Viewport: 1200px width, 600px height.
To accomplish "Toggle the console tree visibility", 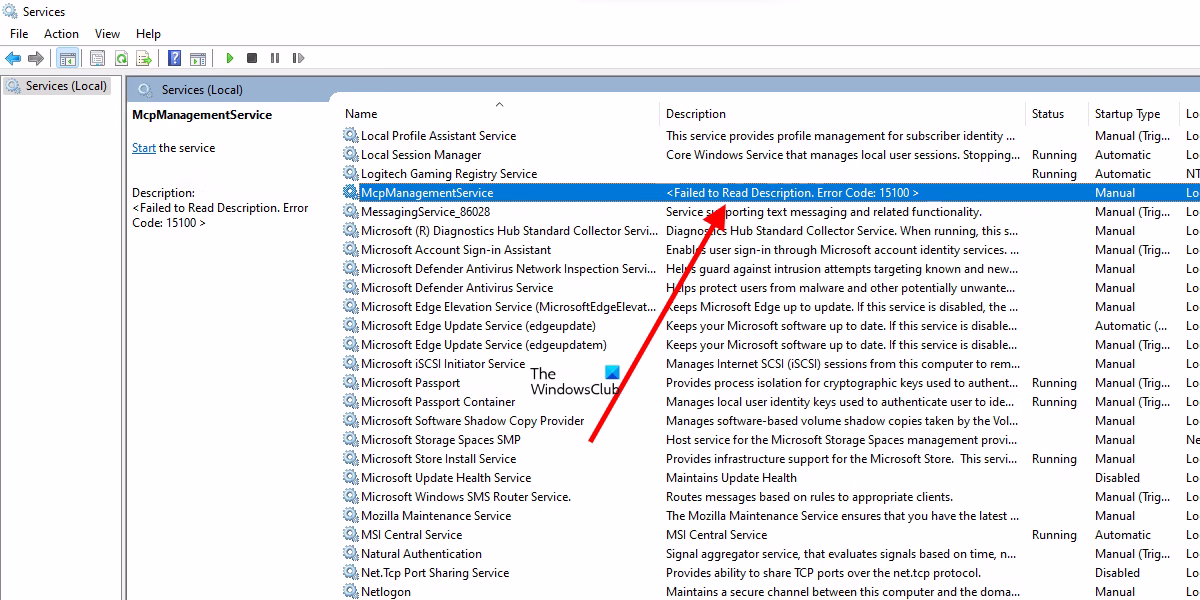I will click(x=68, y=57).
